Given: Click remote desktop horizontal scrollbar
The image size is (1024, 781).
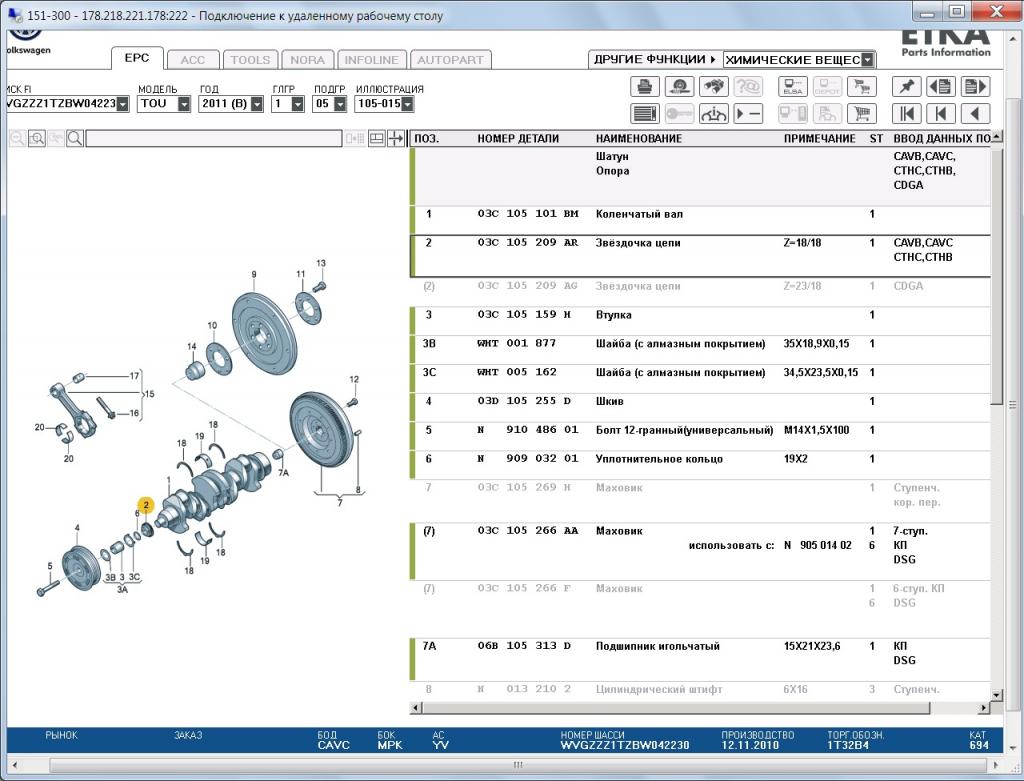Looking at the screenshot, I should [x=518, y=765].
